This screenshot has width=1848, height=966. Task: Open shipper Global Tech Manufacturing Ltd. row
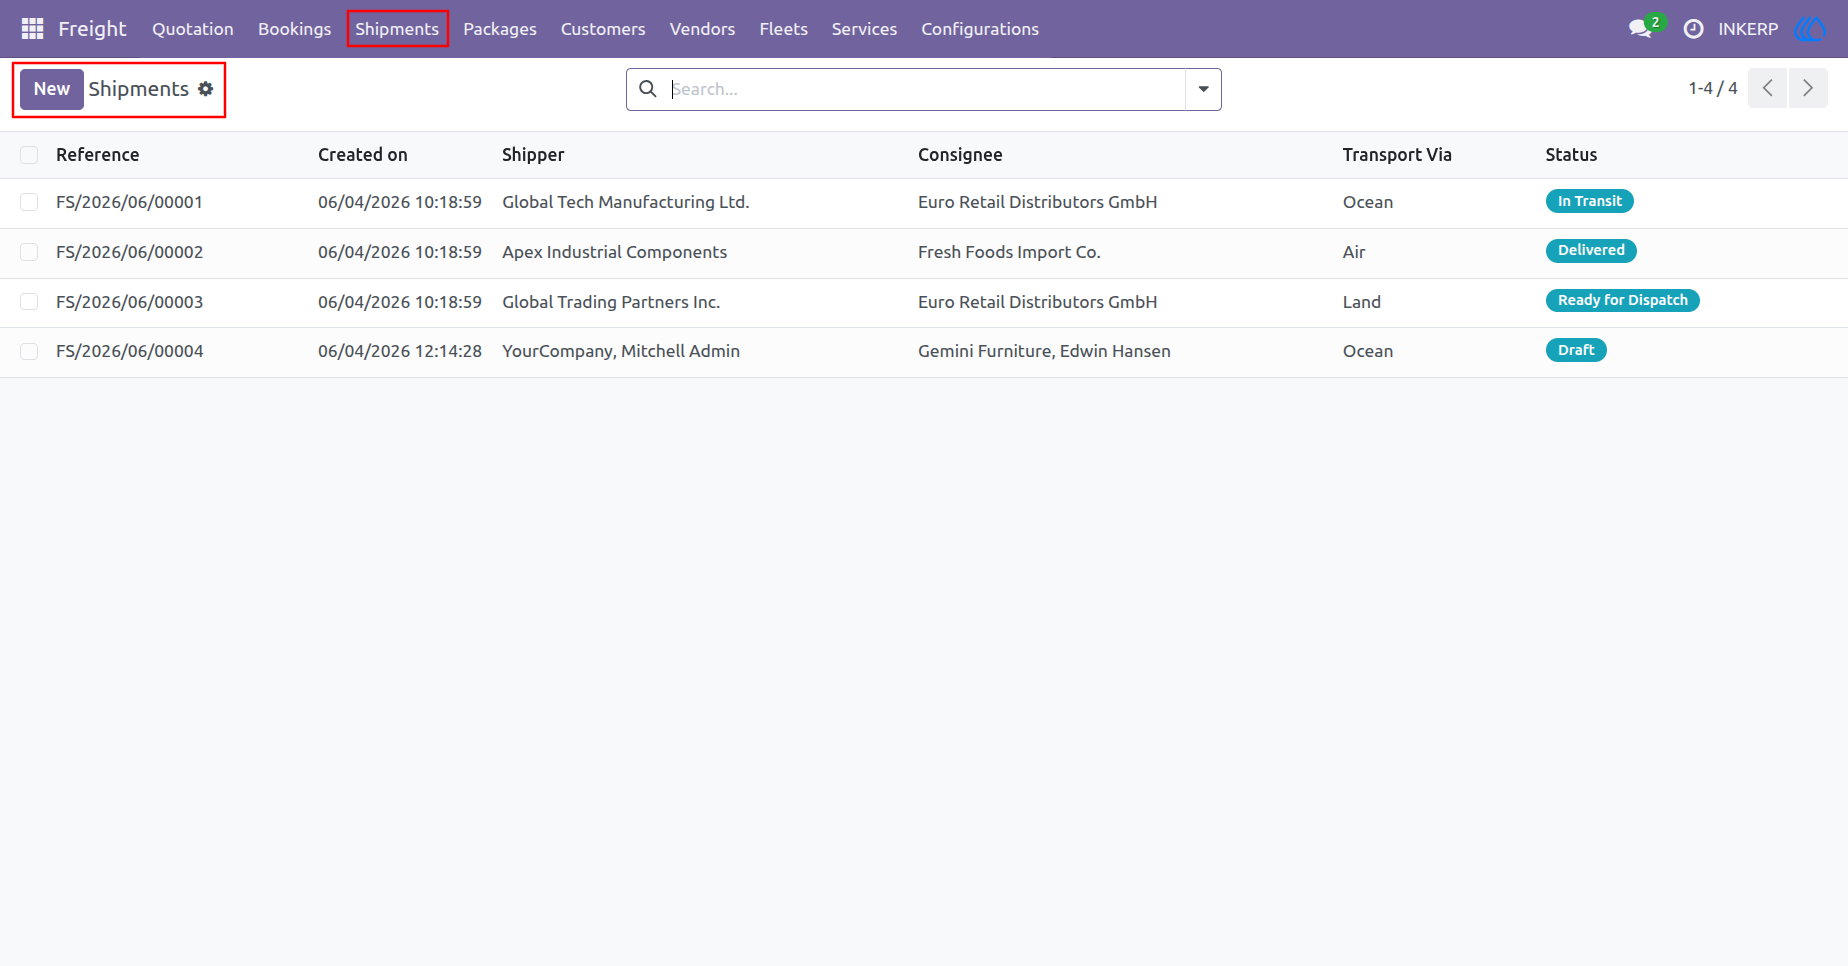pos(626,202)
